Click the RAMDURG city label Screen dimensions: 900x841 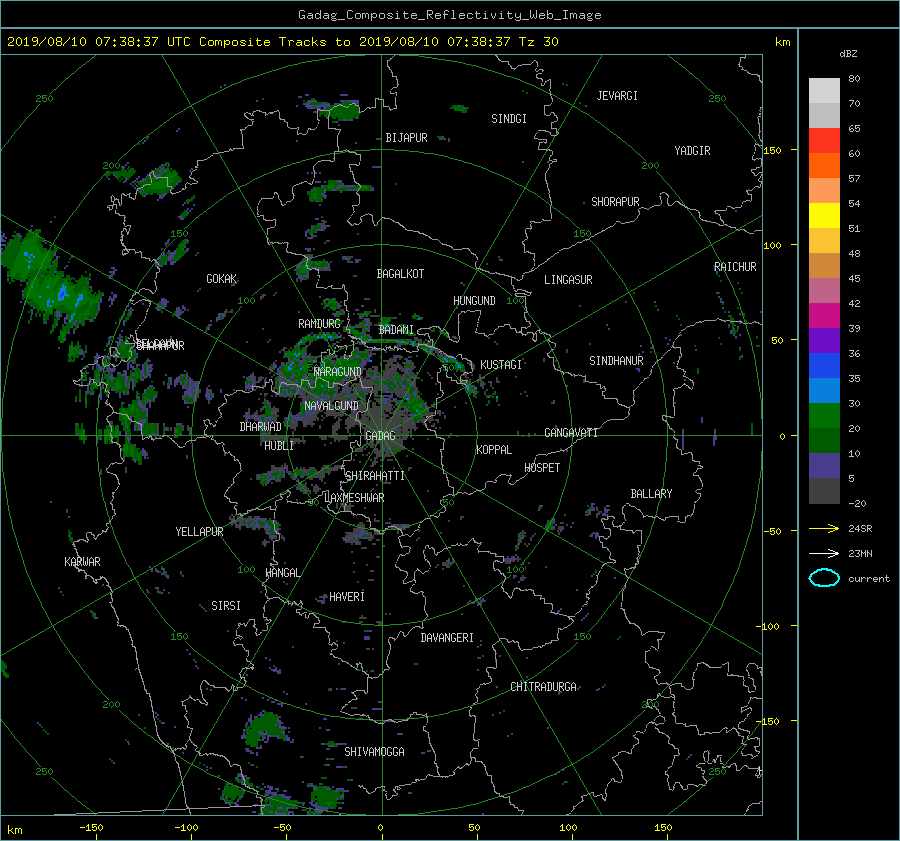(319, 324)
